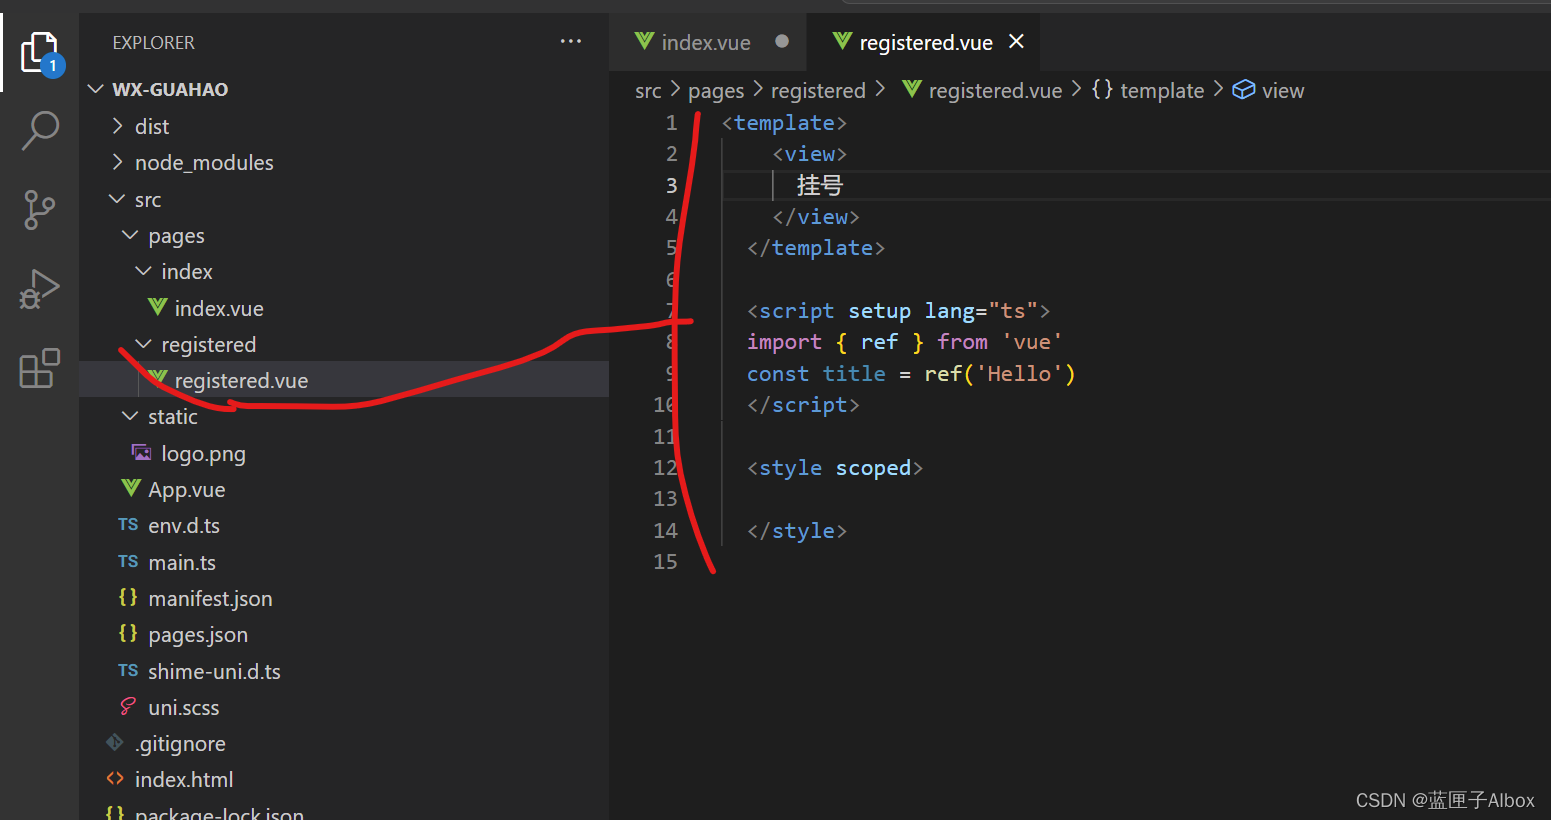Click breadcrumb item pages
Screen dimensions: 1551x820
tap(716, 91)
